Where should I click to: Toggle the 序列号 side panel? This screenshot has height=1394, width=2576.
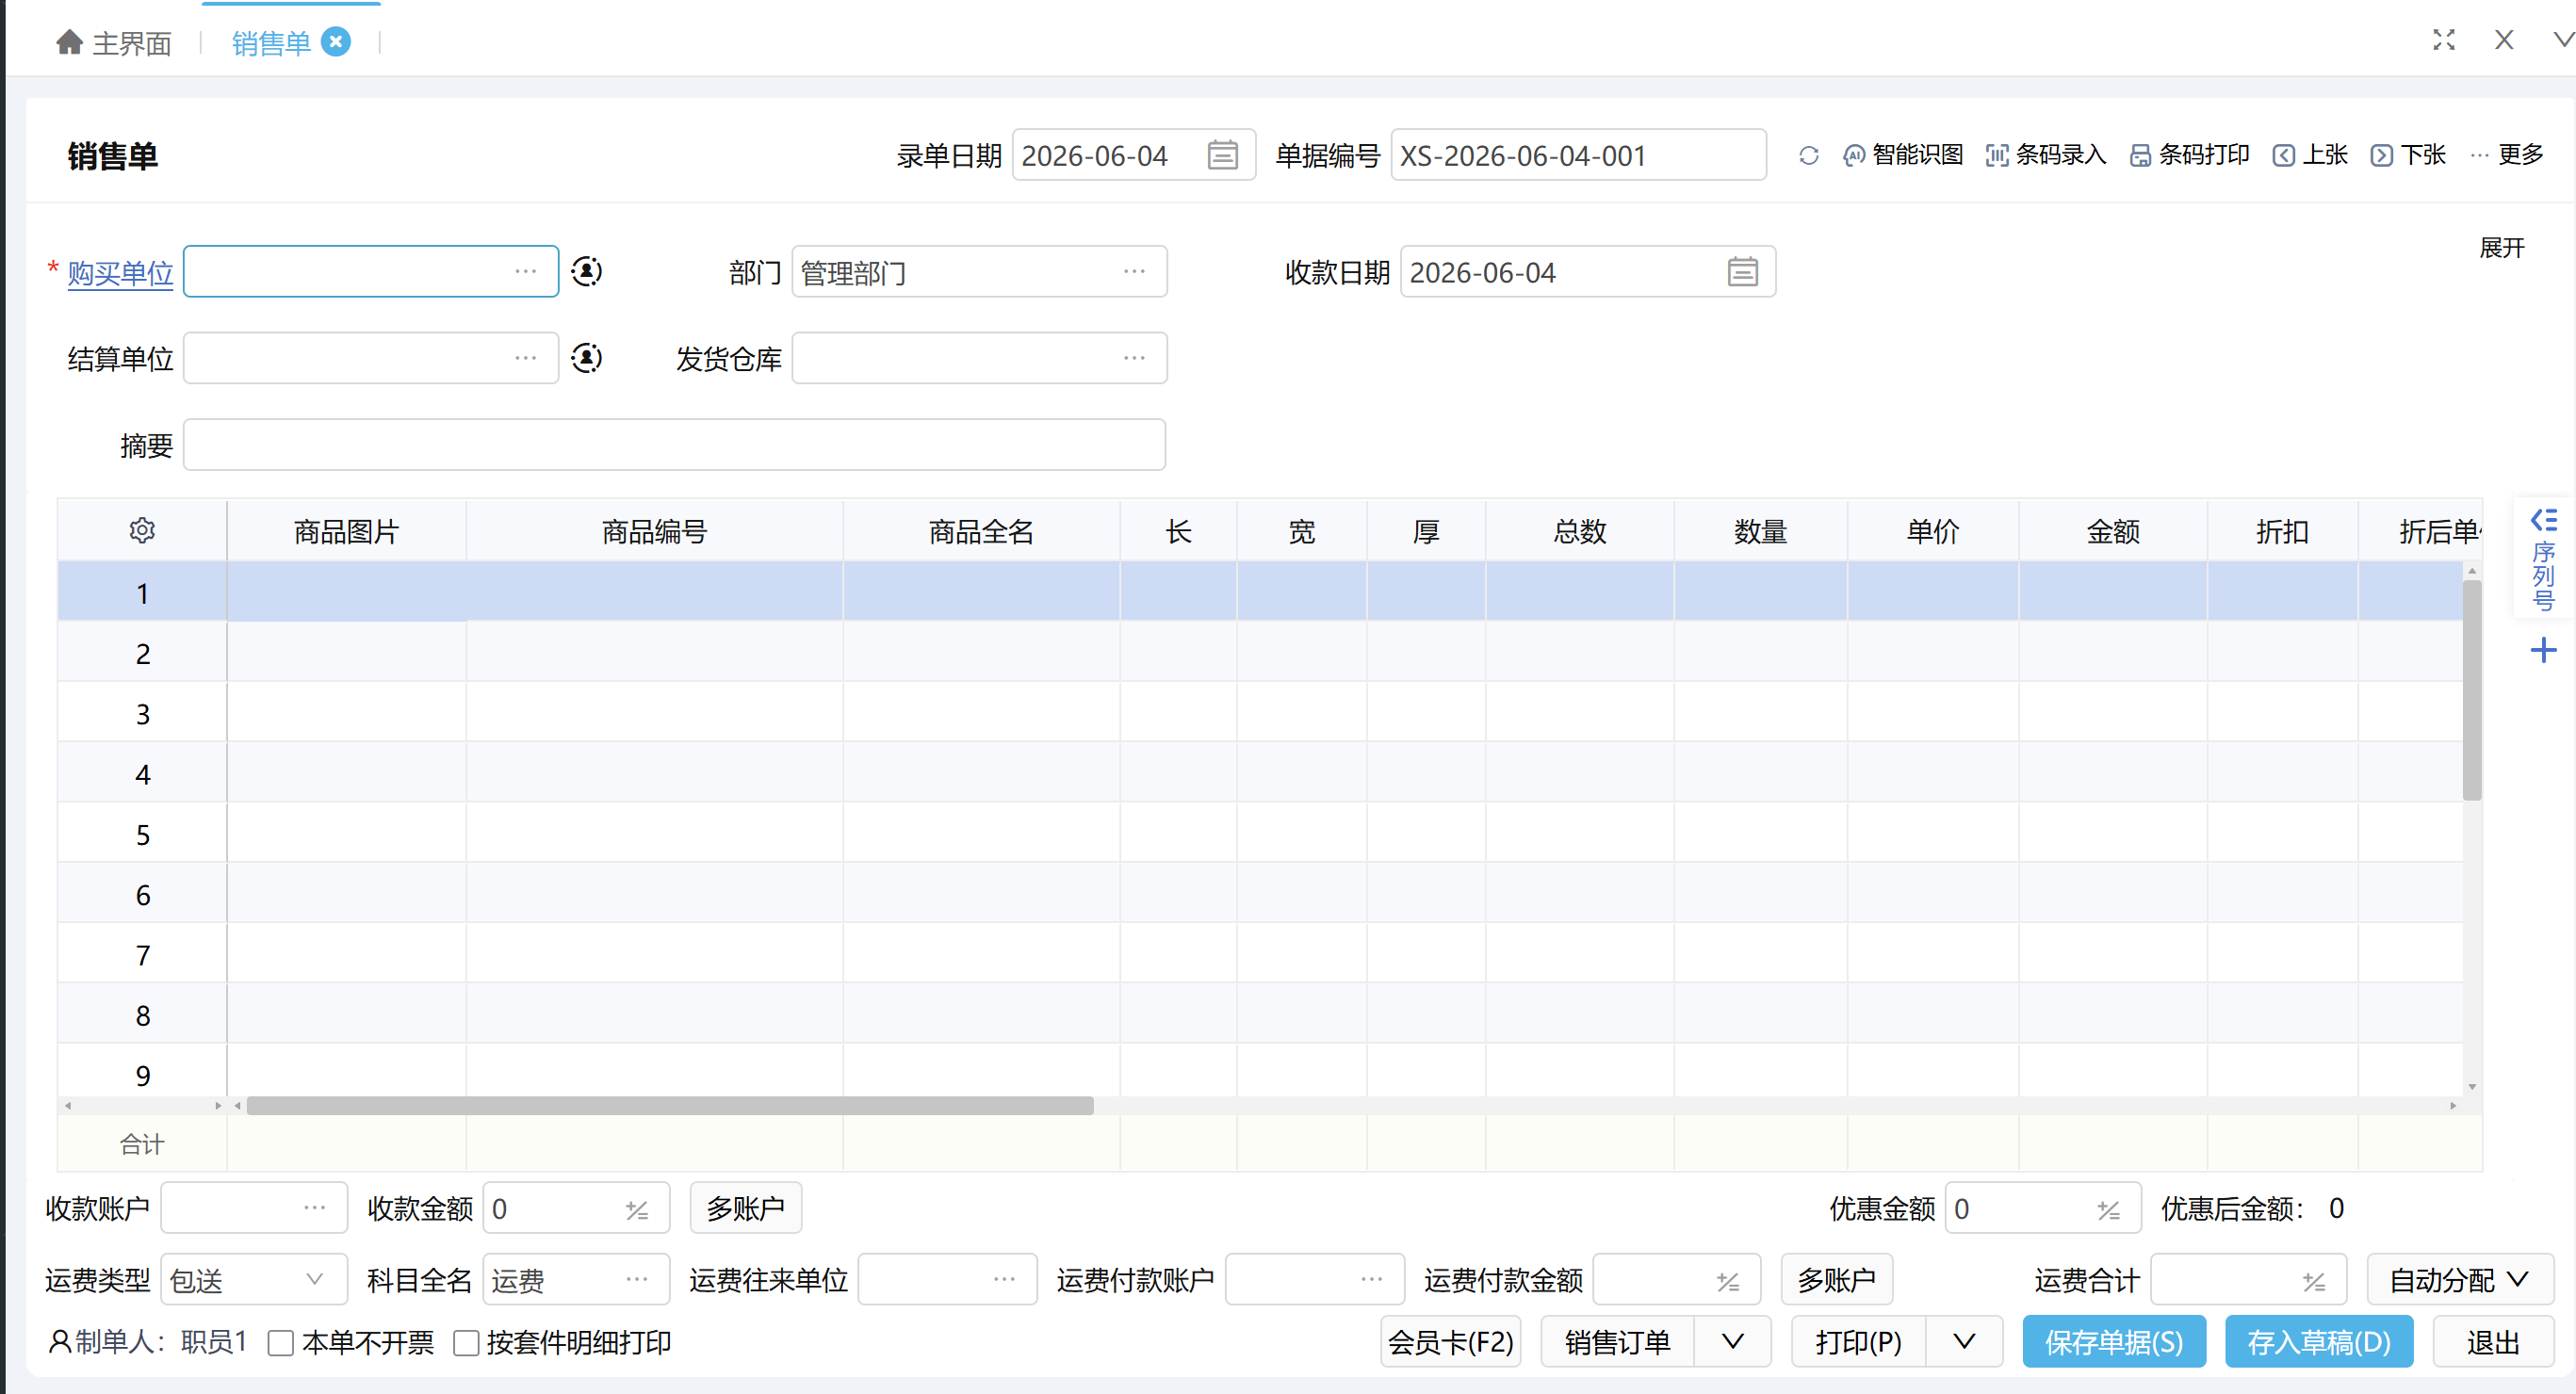[x=2543, y=559]
